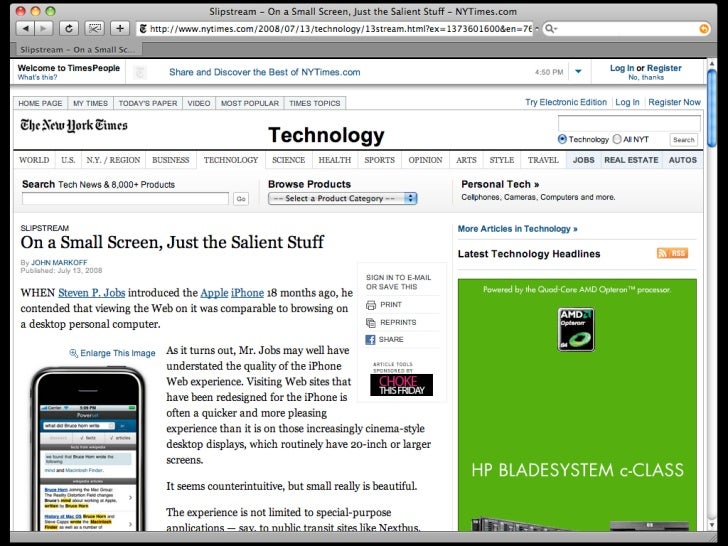The height and width of the screenshot is (546, 728).
Task: Go to the HEALTH section
Action: 334,160
